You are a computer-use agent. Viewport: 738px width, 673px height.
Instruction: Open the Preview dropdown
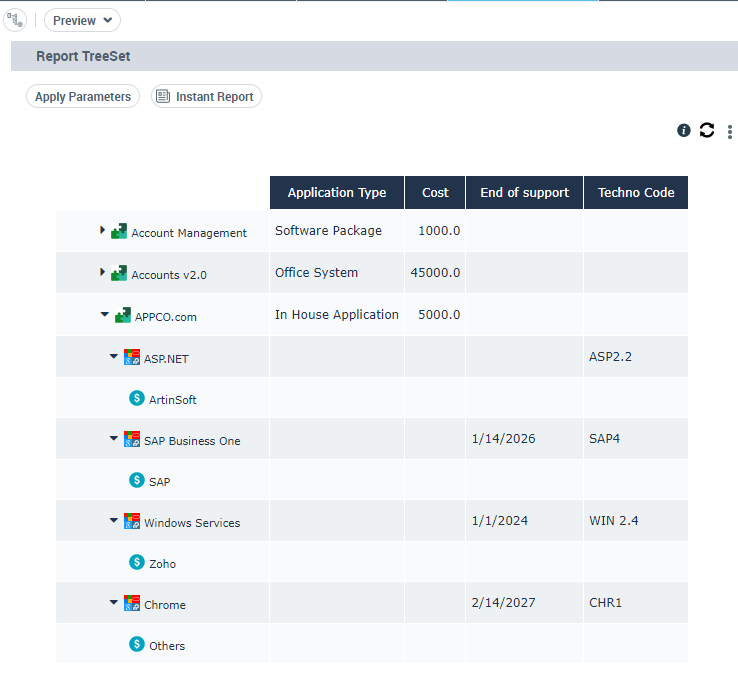[x=82, y=20]
